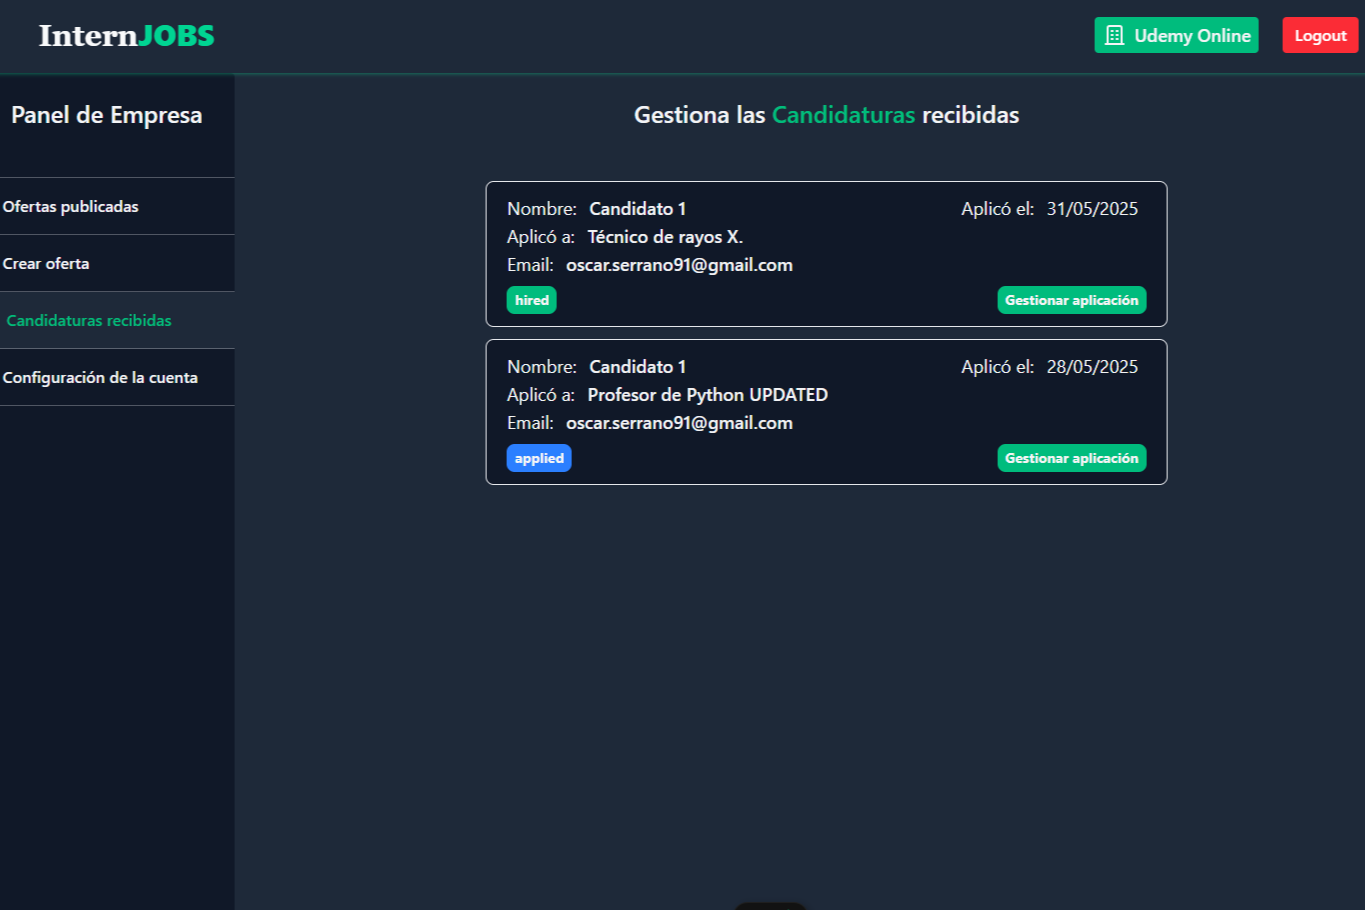Click the green hired status badge

[x=531, y=300]
